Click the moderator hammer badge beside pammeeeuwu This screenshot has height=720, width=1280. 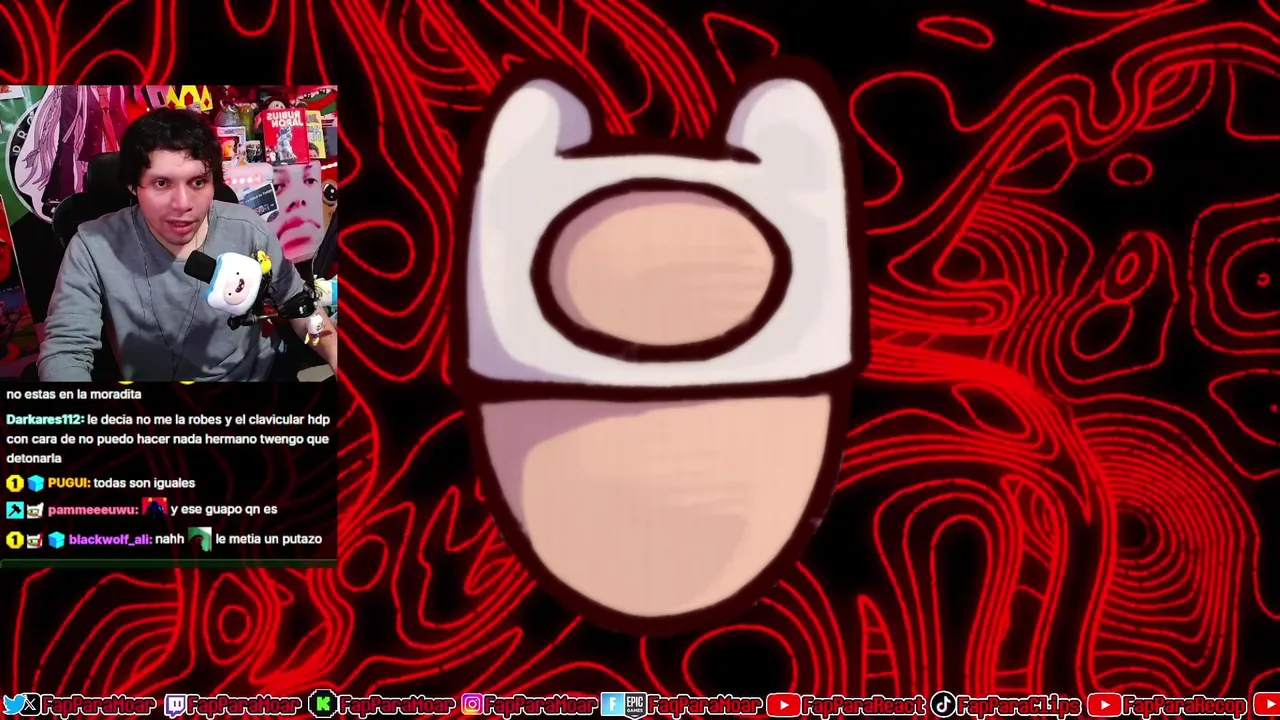pyautogui.click(x=14, y=510)
